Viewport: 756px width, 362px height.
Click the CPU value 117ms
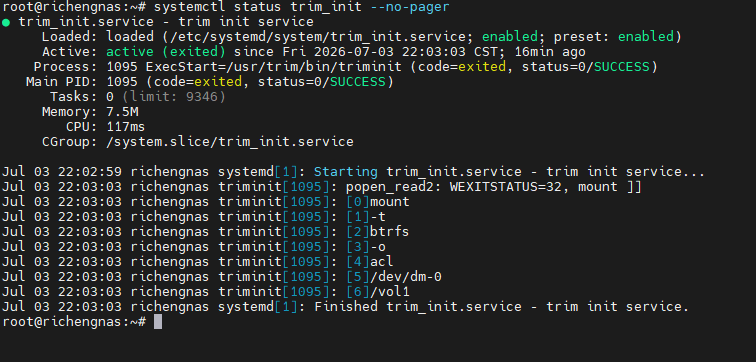[126, 127]
